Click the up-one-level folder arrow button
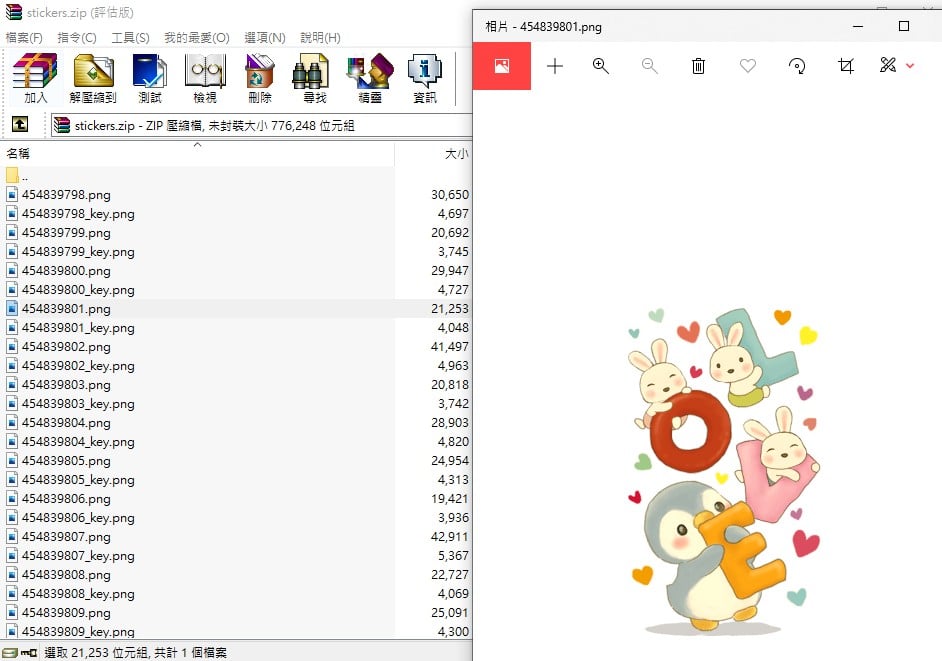 click(20, 124)
